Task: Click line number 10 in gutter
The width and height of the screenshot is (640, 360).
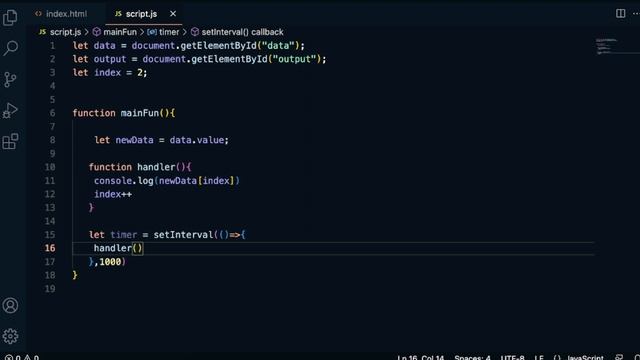Action: click(x=50, y=167)
